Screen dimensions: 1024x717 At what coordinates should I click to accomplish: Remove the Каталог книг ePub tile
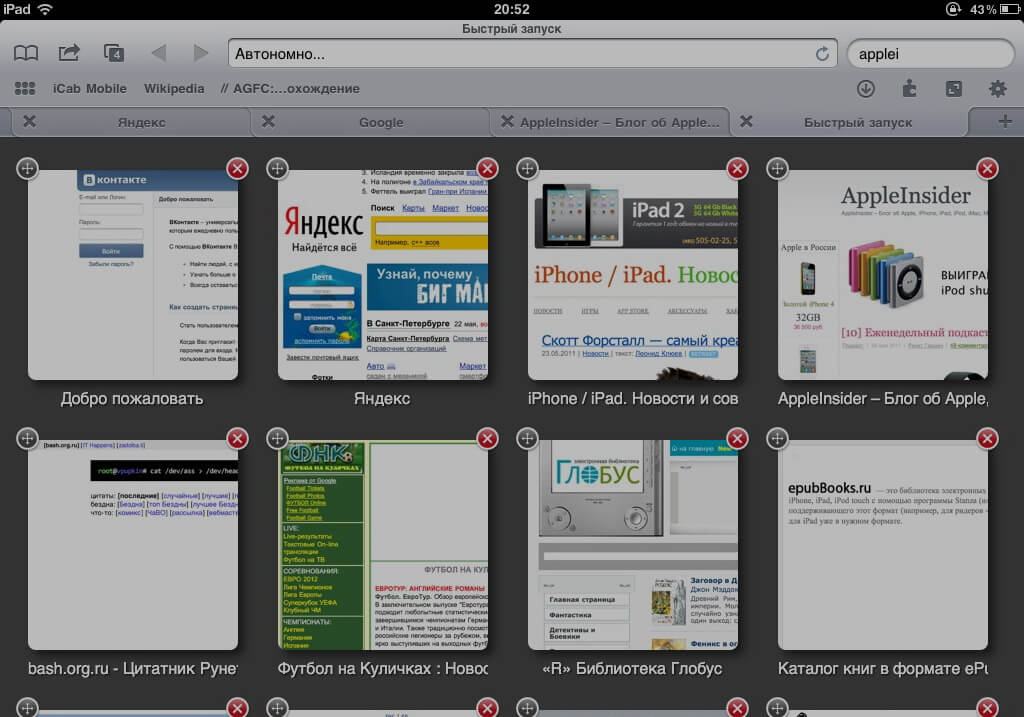(987, 438)
